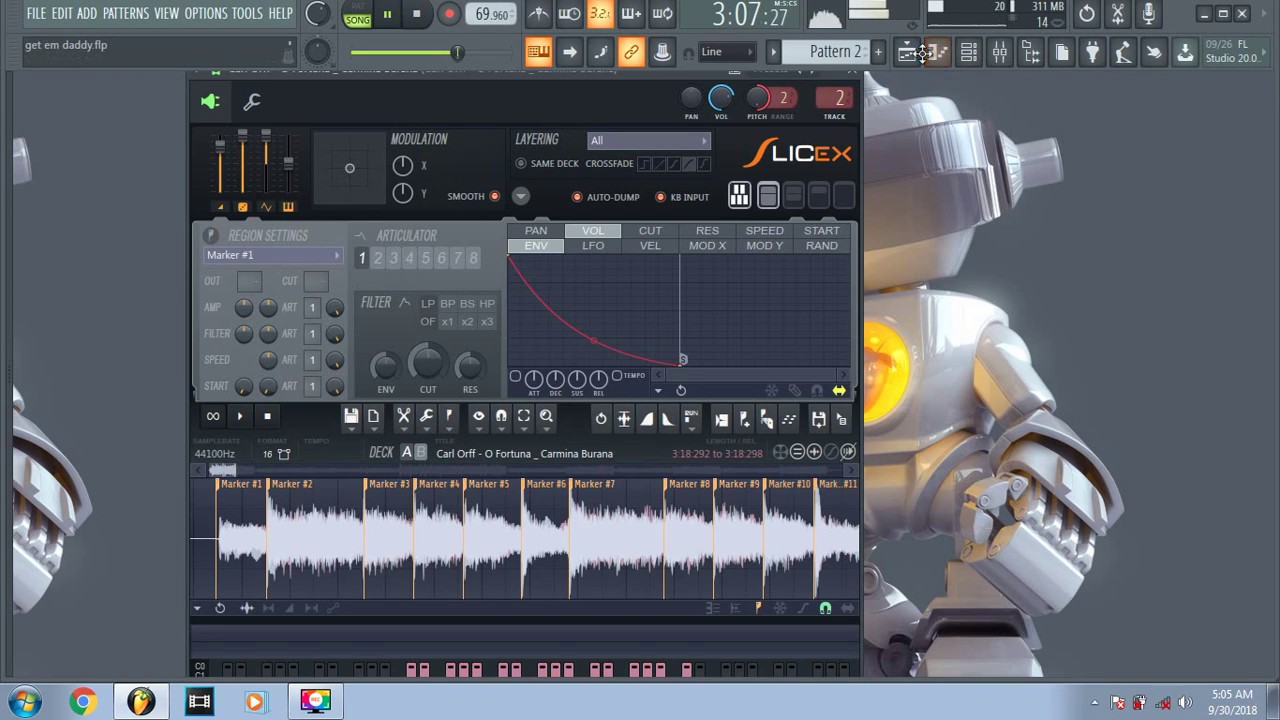Screen dimensions: 1280x720
Task: Open the PATTERNS menu
Action: [126, 14]
